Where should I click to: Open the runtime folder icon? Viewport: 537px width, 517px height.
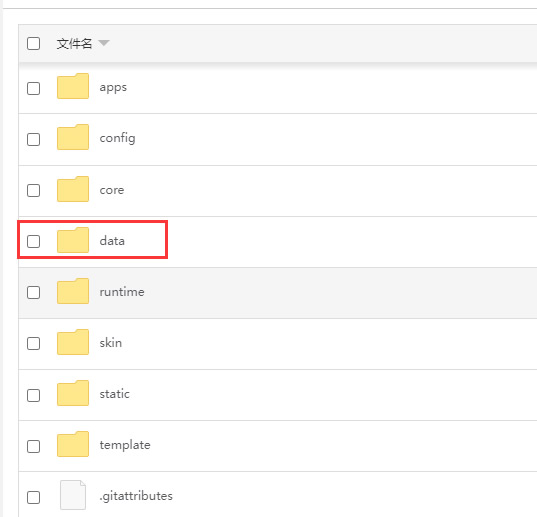[x=73, y=291]
